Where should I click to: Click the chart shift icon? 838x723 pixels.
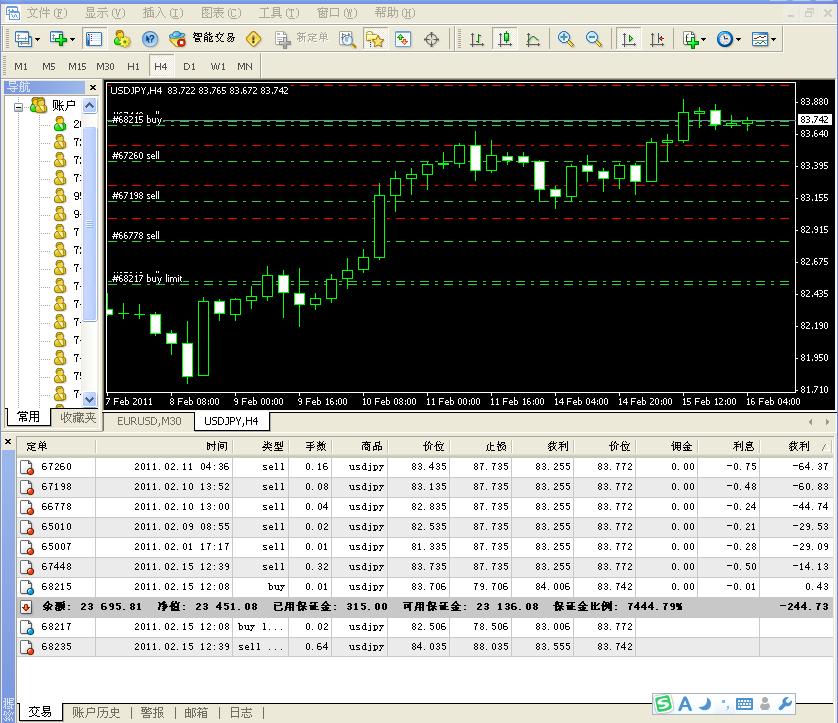657,39
